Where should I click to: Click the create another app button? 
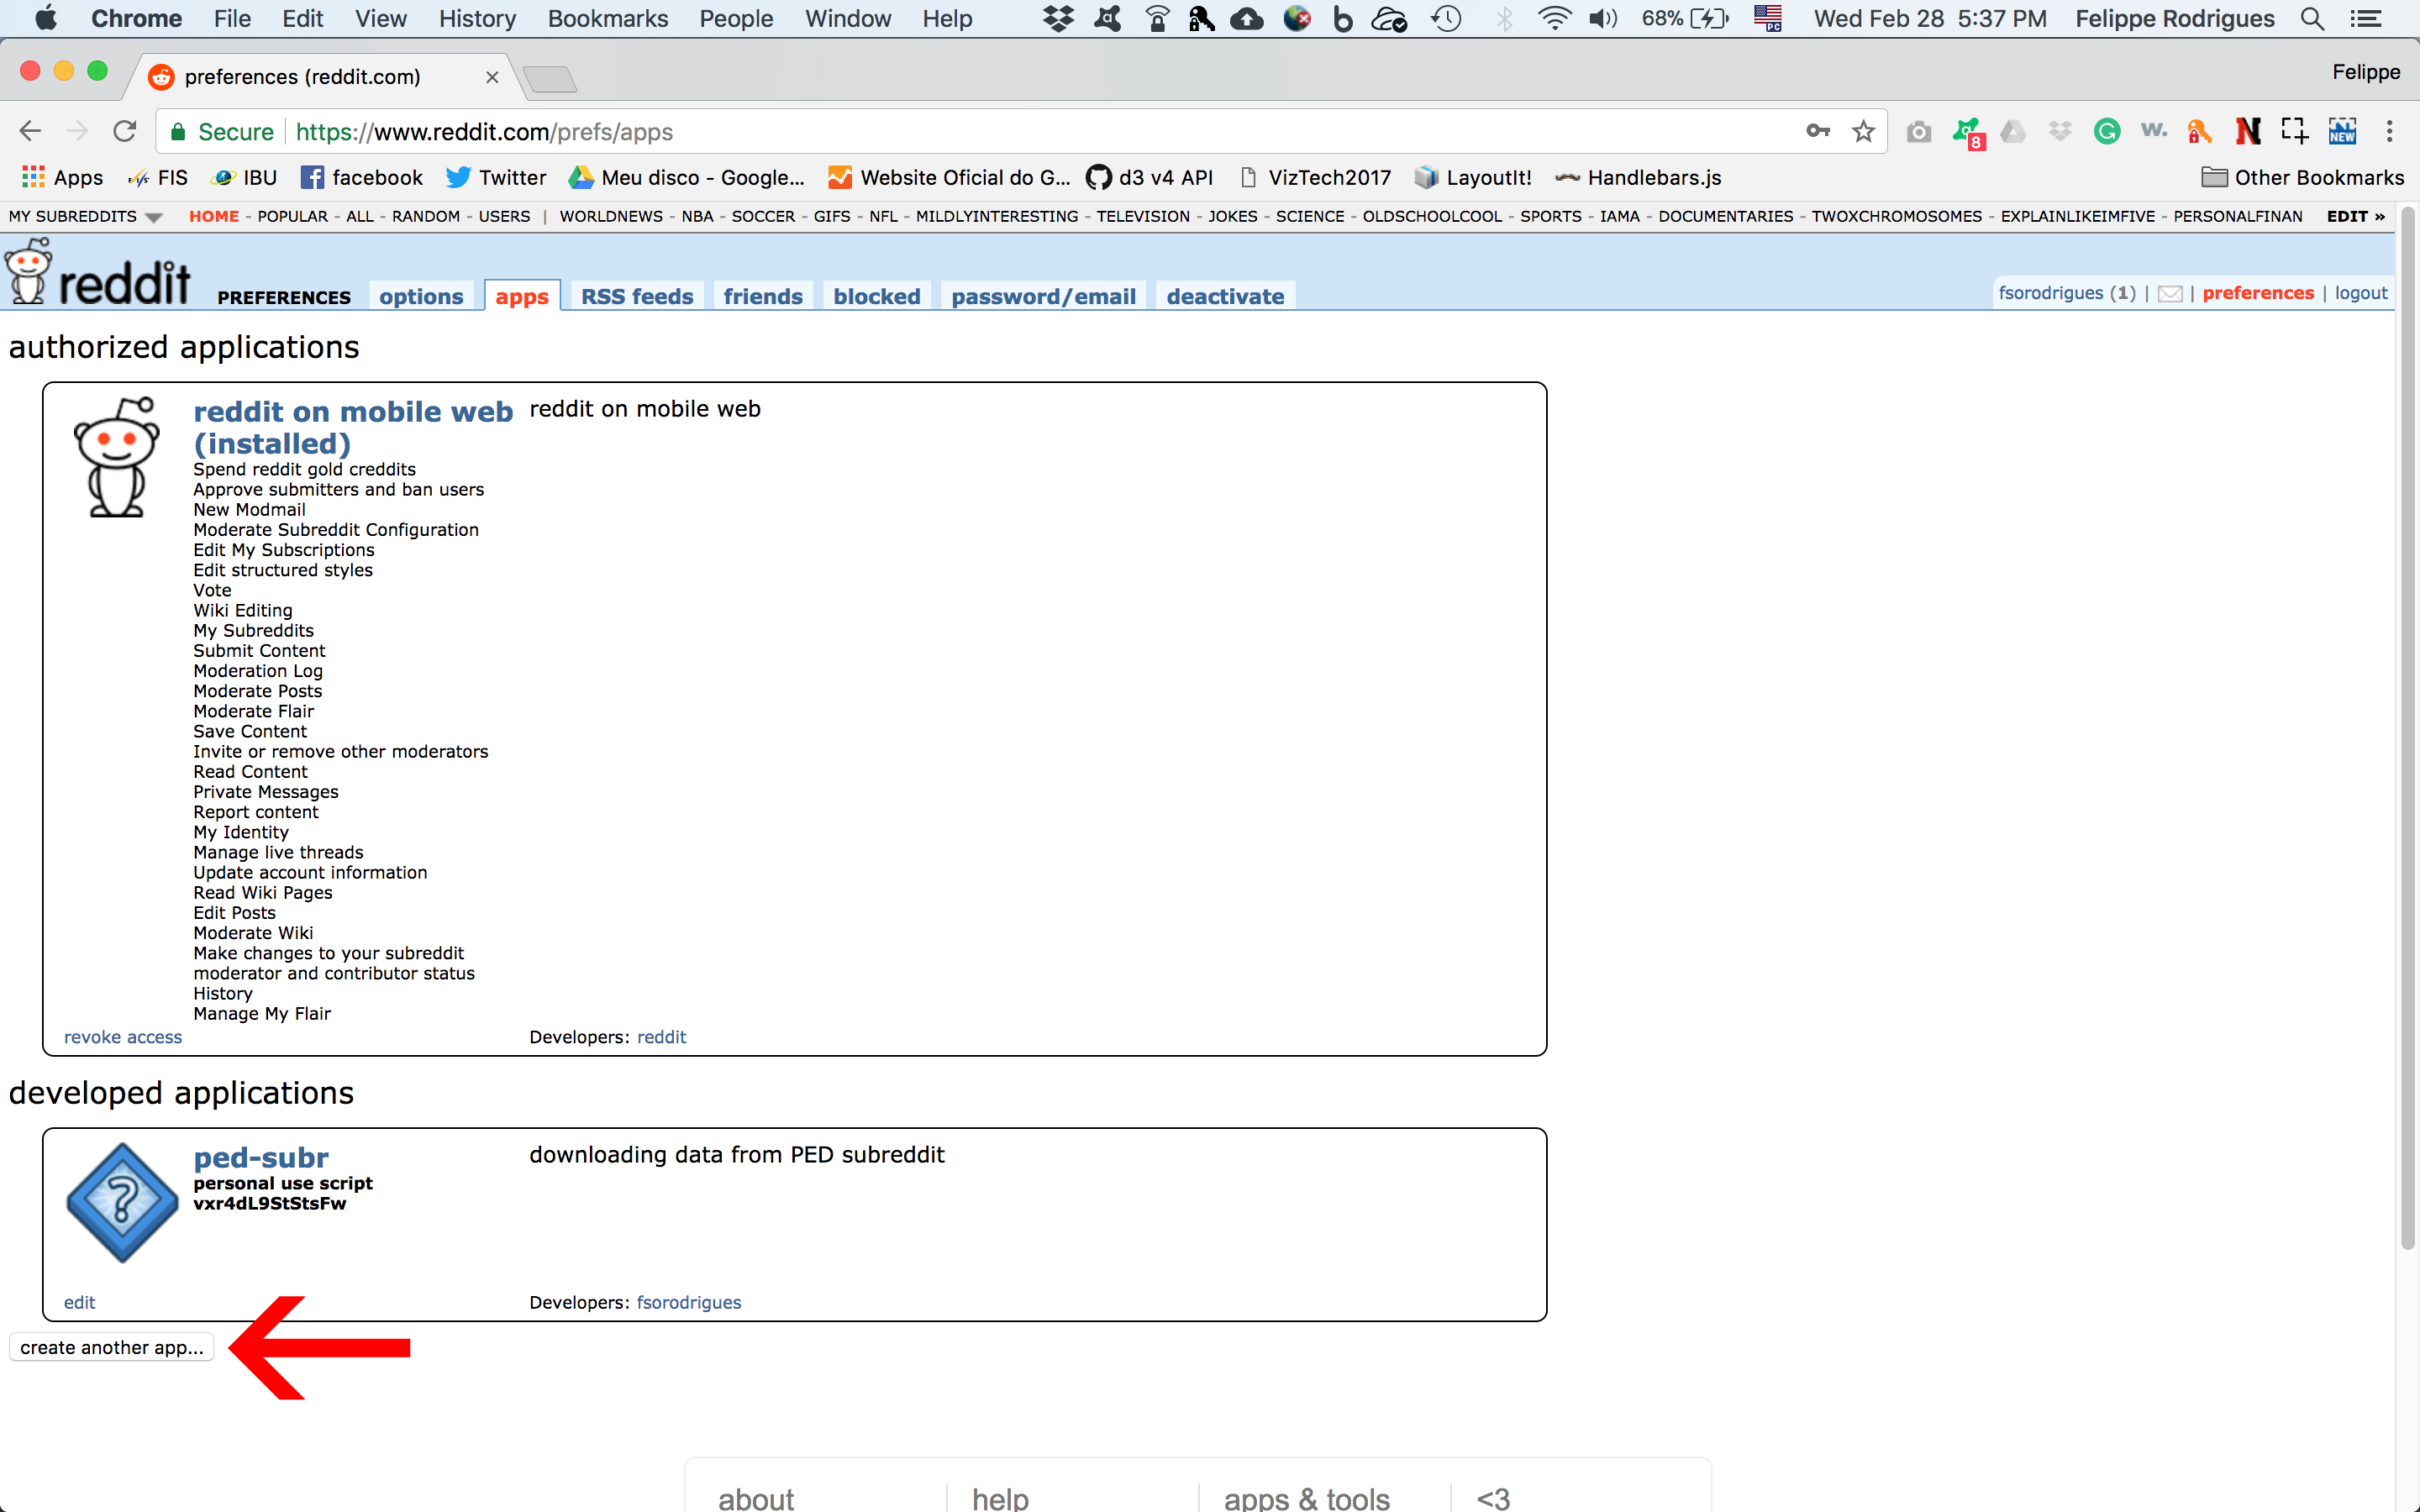click(x=110, y=1347)
